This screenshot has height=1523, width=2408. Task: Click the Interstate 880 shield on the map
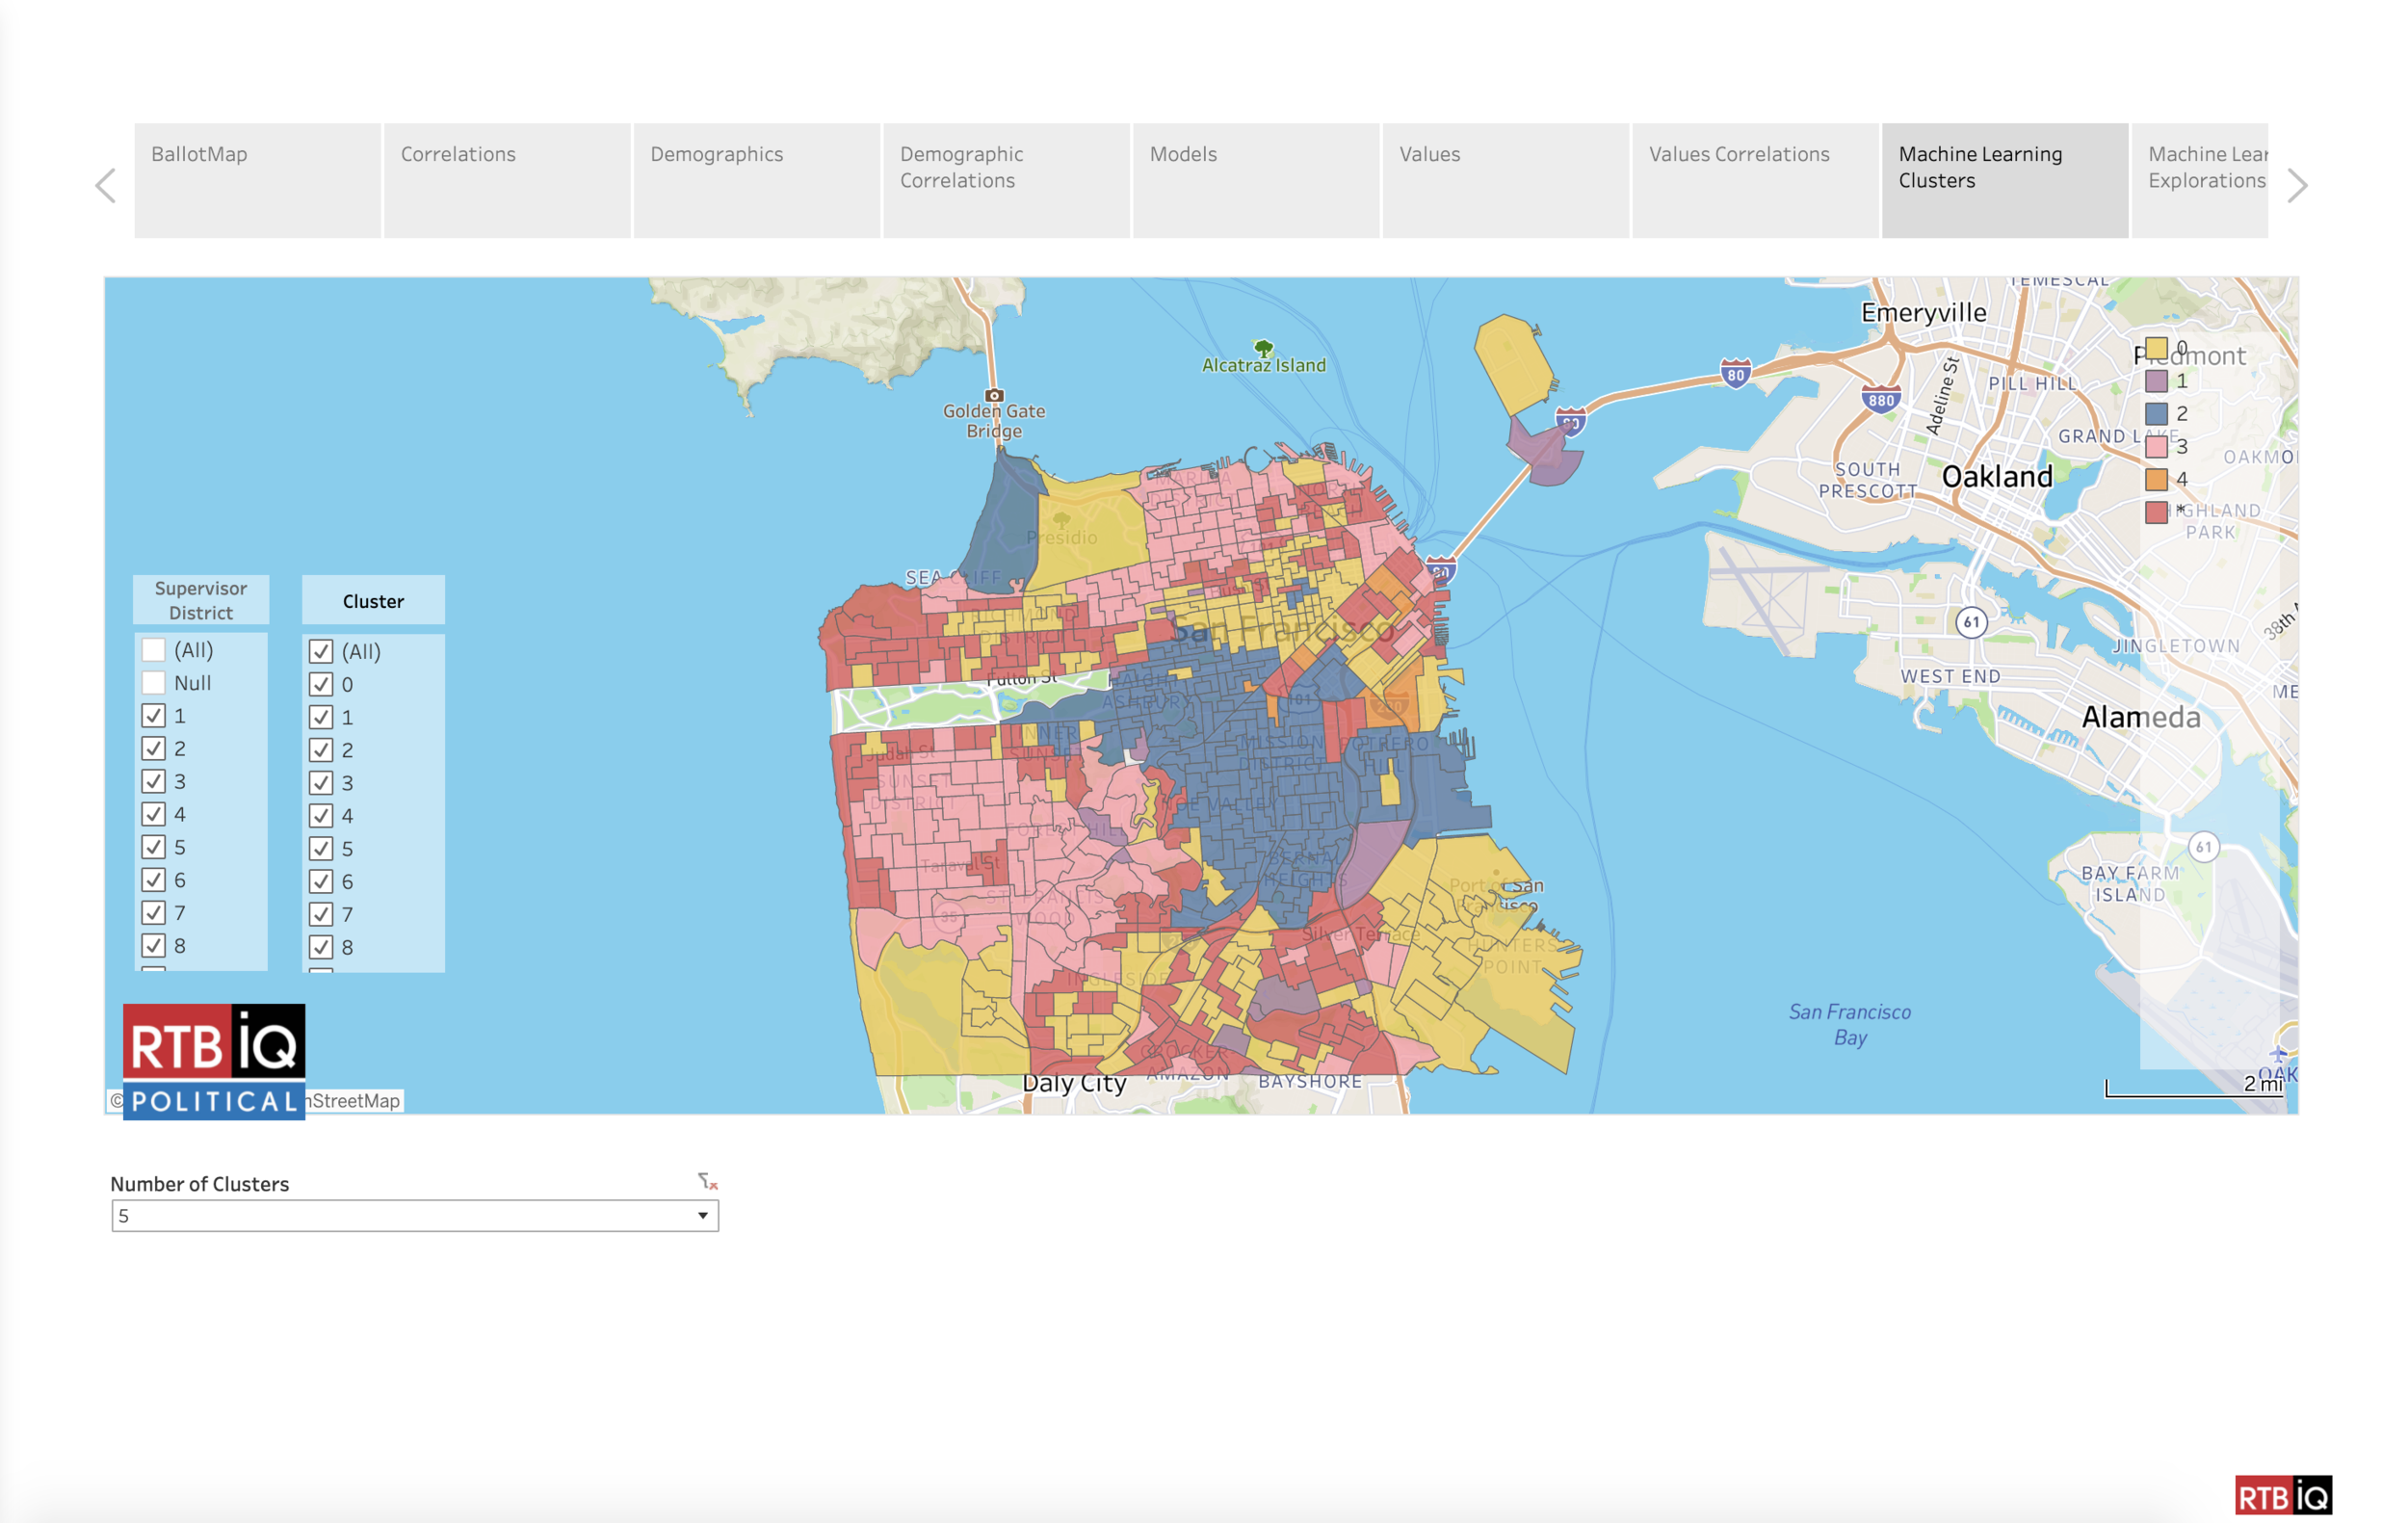[1880, 400]
